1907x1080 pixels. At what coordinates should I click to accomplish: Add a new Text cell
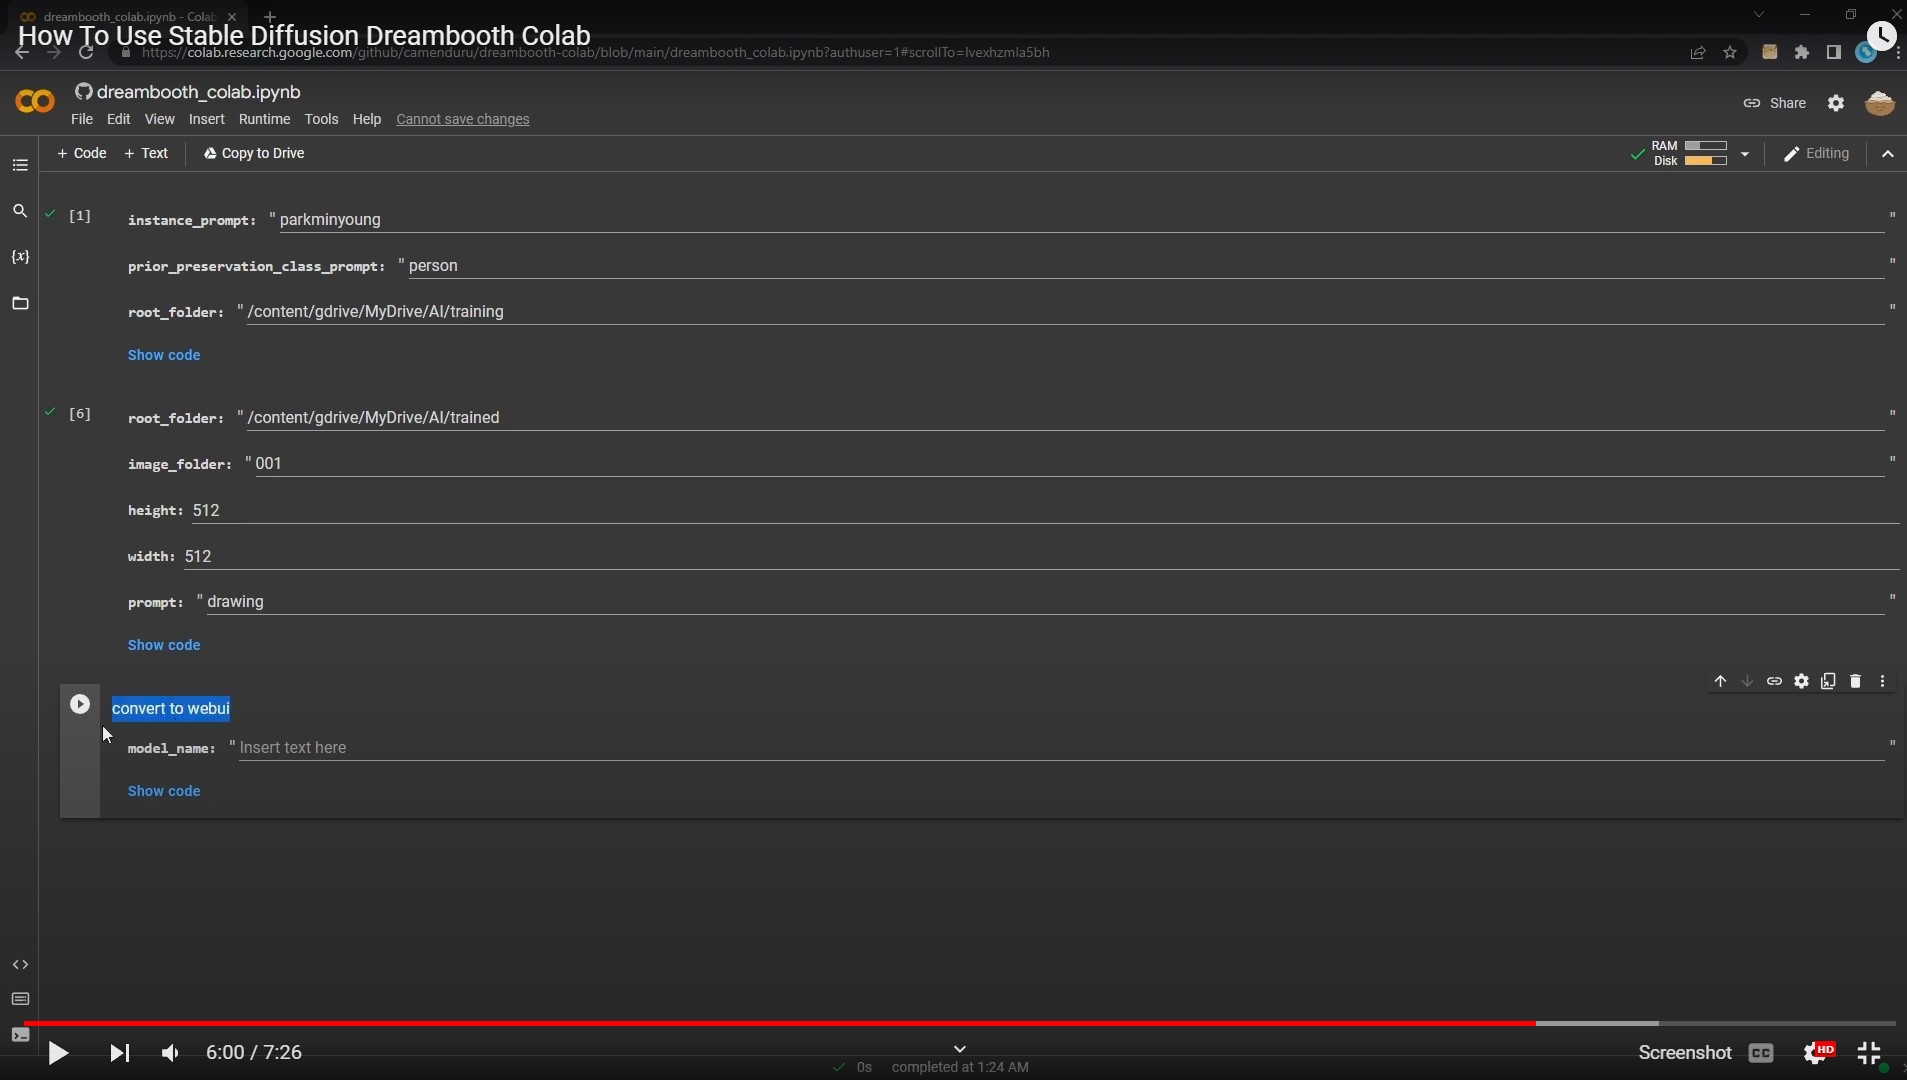point(146,153)
